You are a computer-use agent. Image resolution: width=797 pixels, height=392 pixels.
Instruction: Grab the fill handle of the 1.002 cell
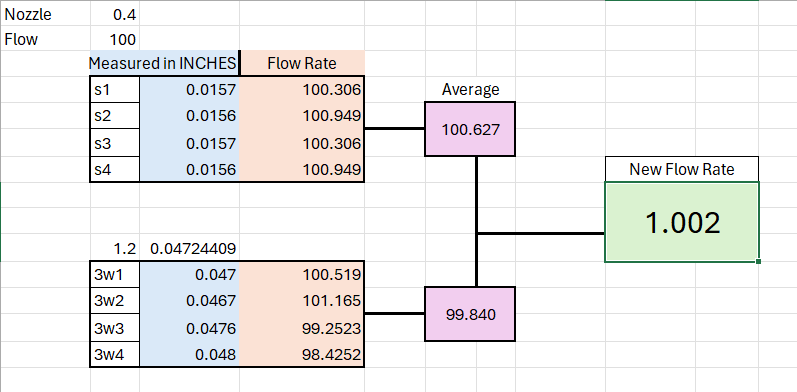coord(758,261)
